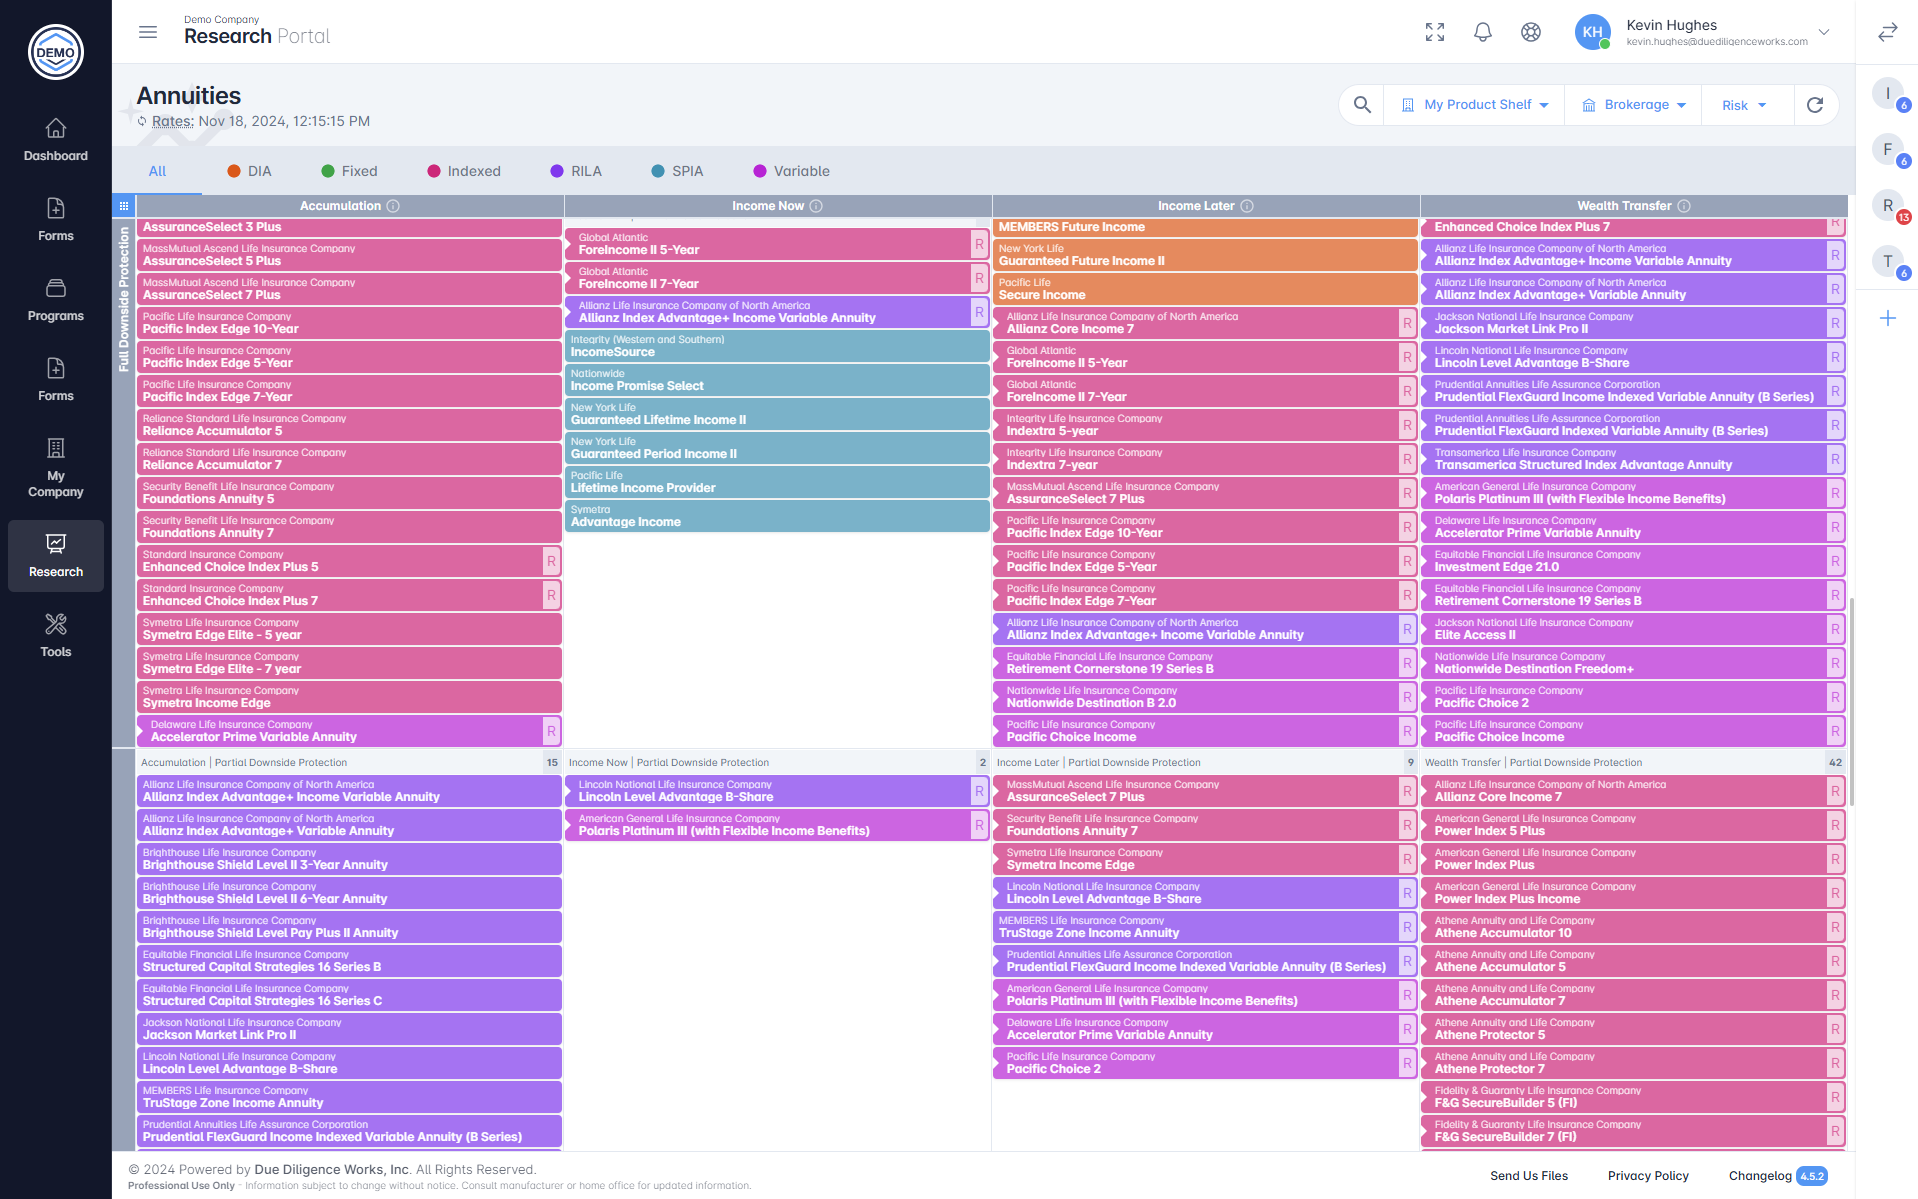Open Forms below Programs in sidebar

[x=56, y=380]
